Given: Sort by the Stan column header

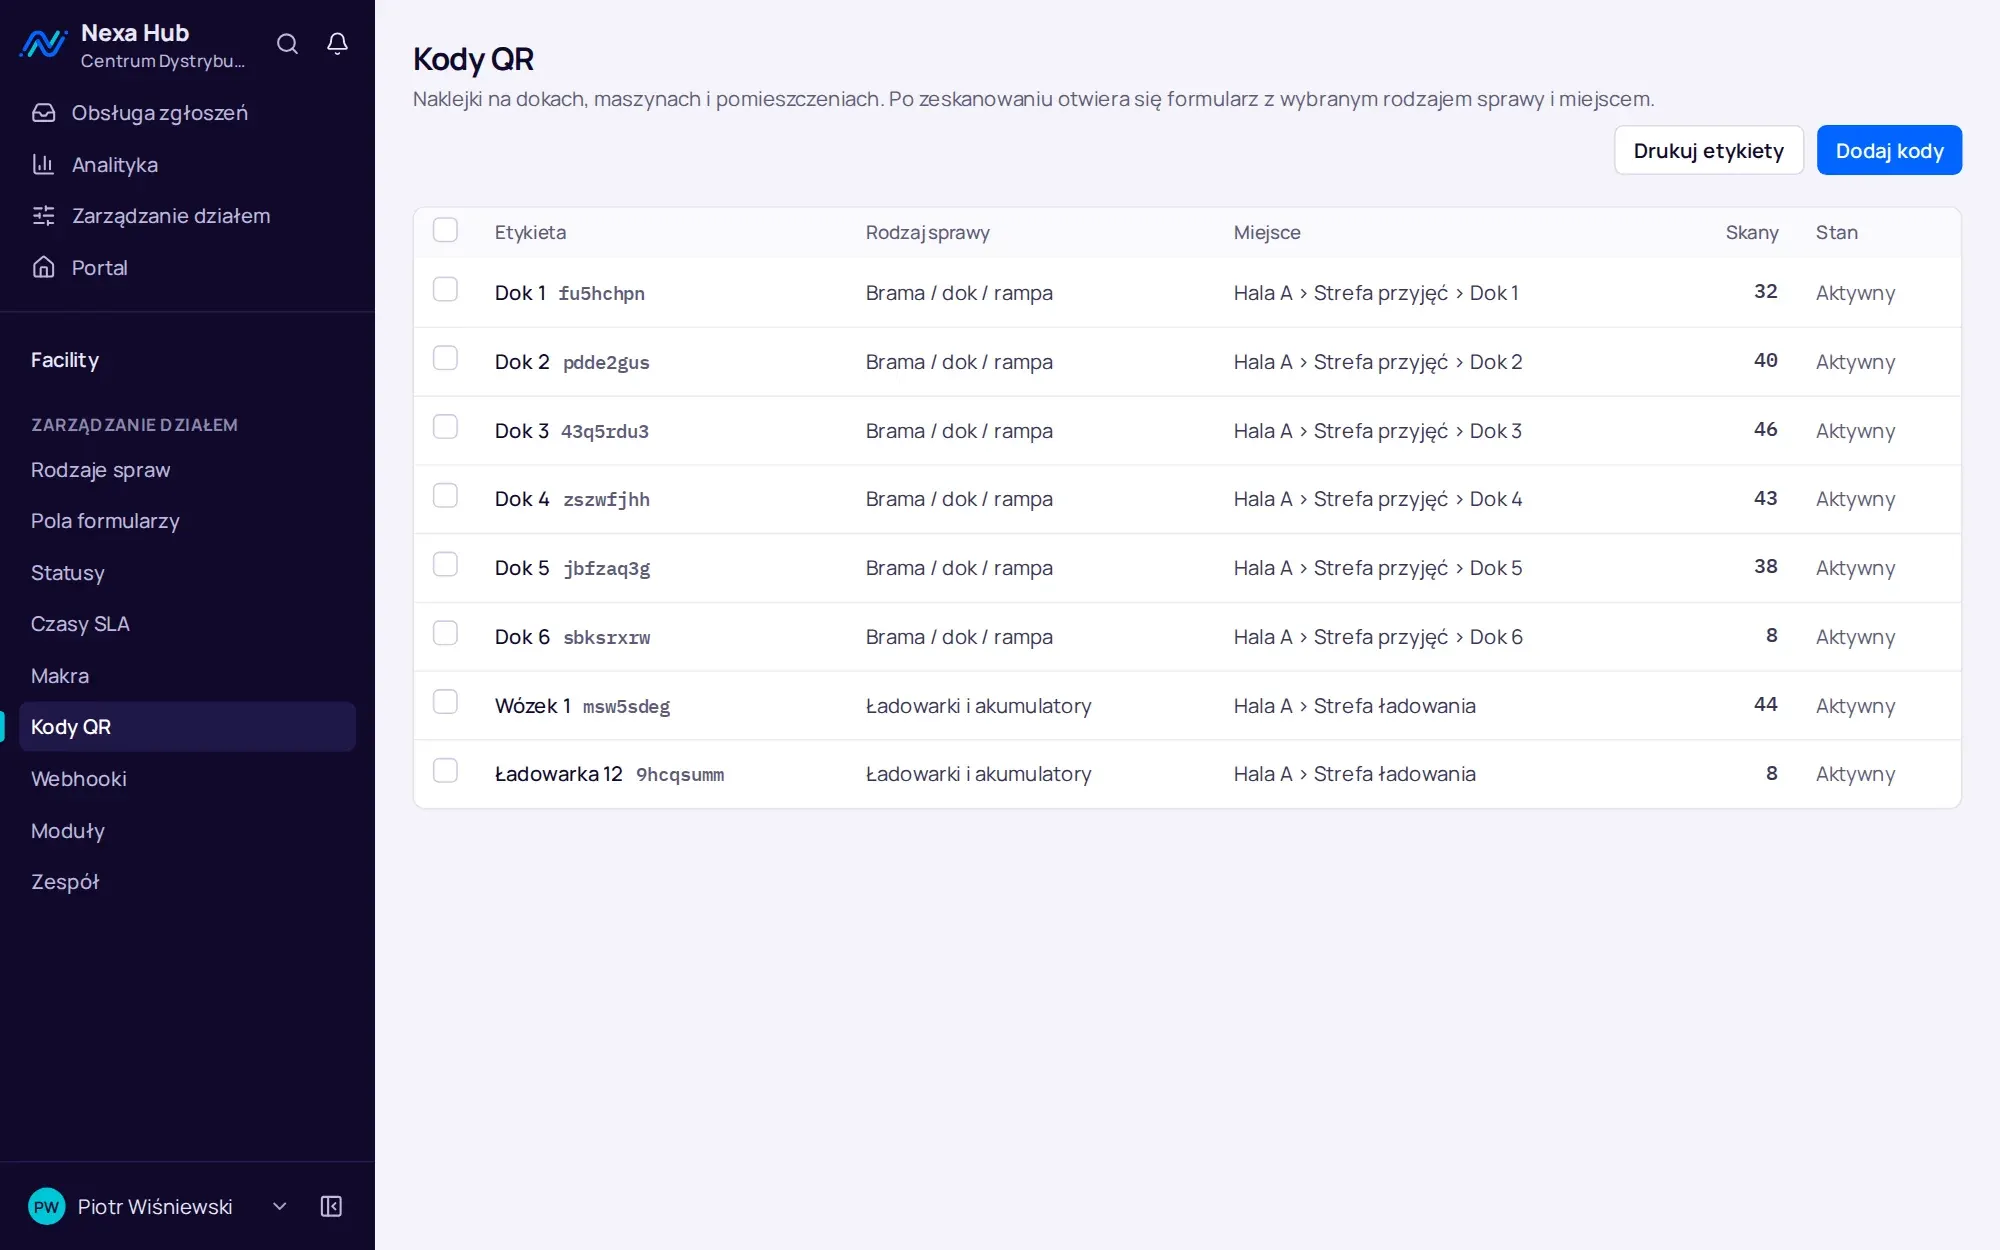Looking at the screenshot, I should point(1836,232).
